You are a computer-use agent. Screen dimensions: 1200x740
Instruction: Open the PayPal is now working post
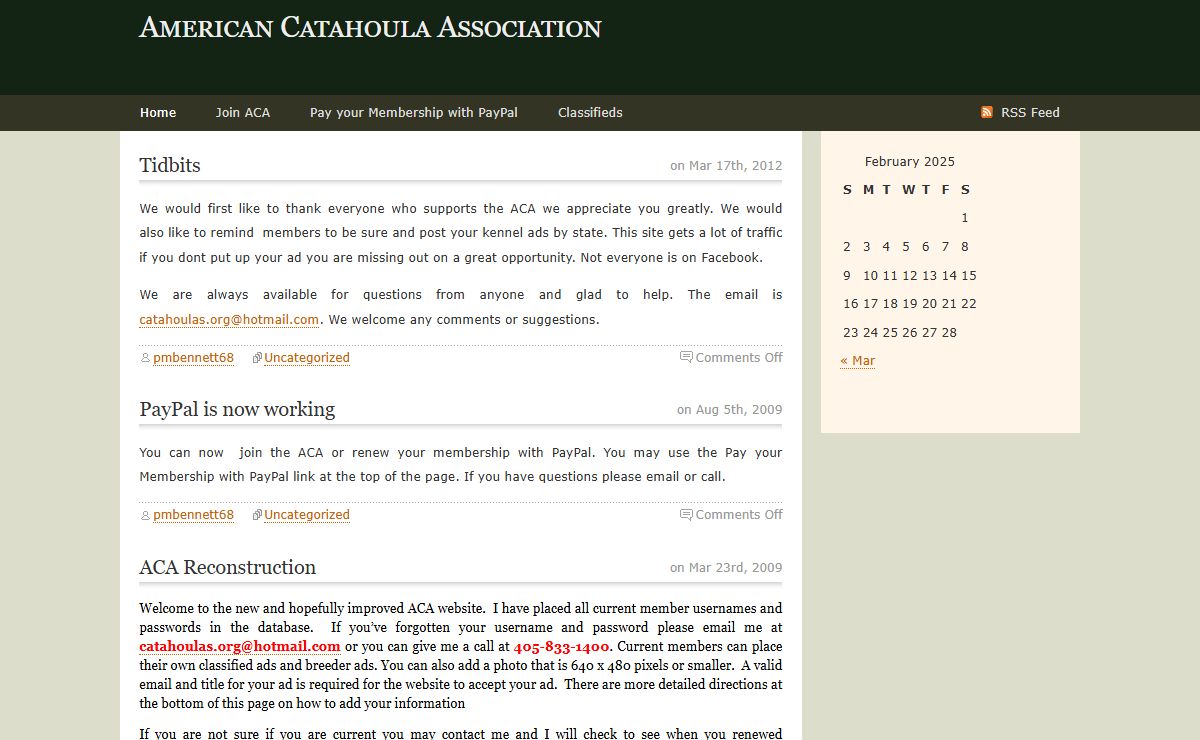(237, 409)
